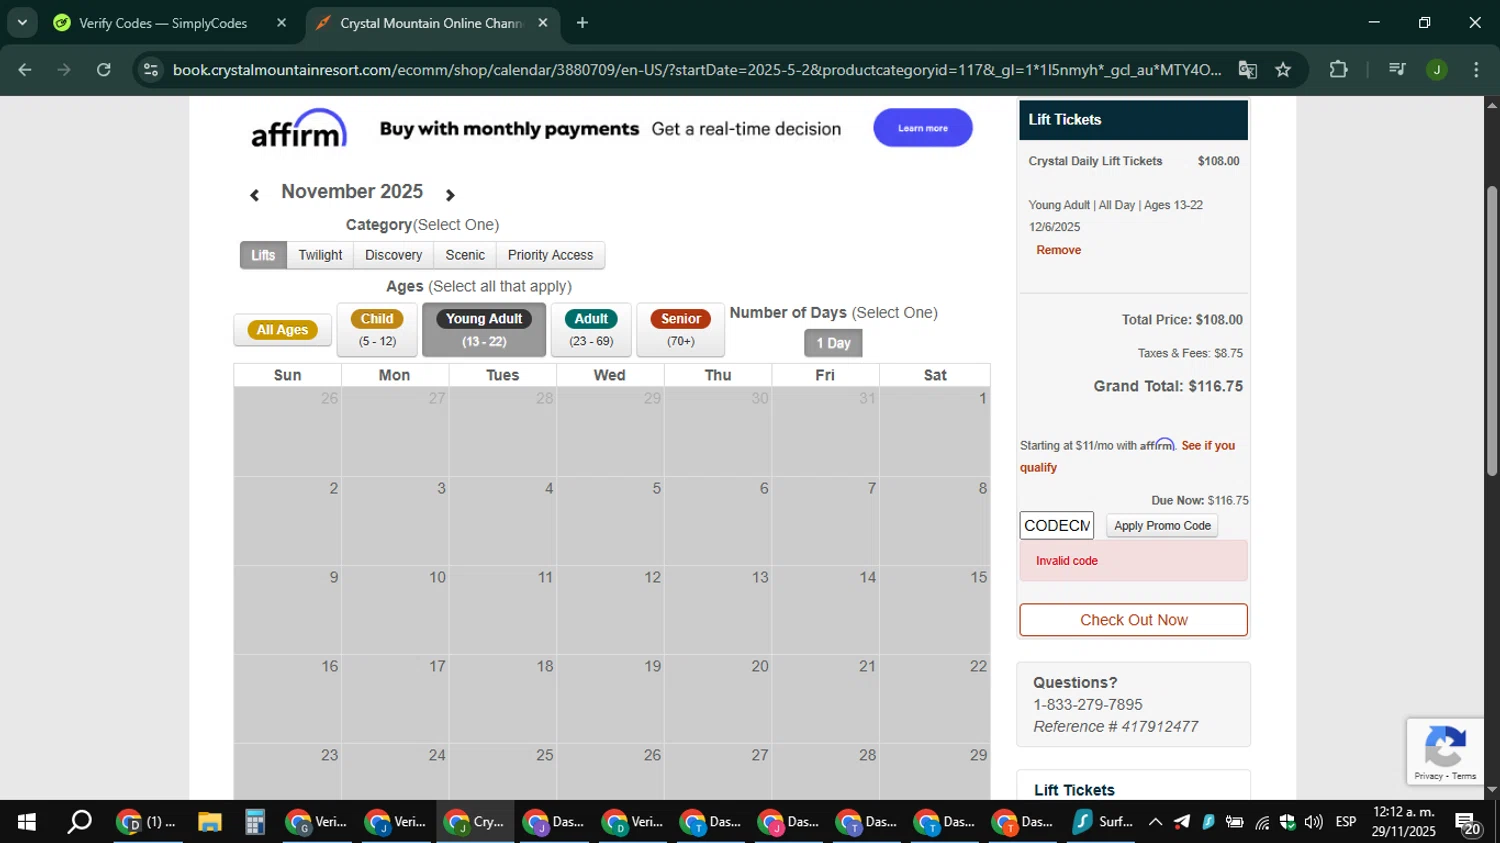The image size is (1500, 843).
Task: Open Calculator from taskbar
Action: coord(255,822)
